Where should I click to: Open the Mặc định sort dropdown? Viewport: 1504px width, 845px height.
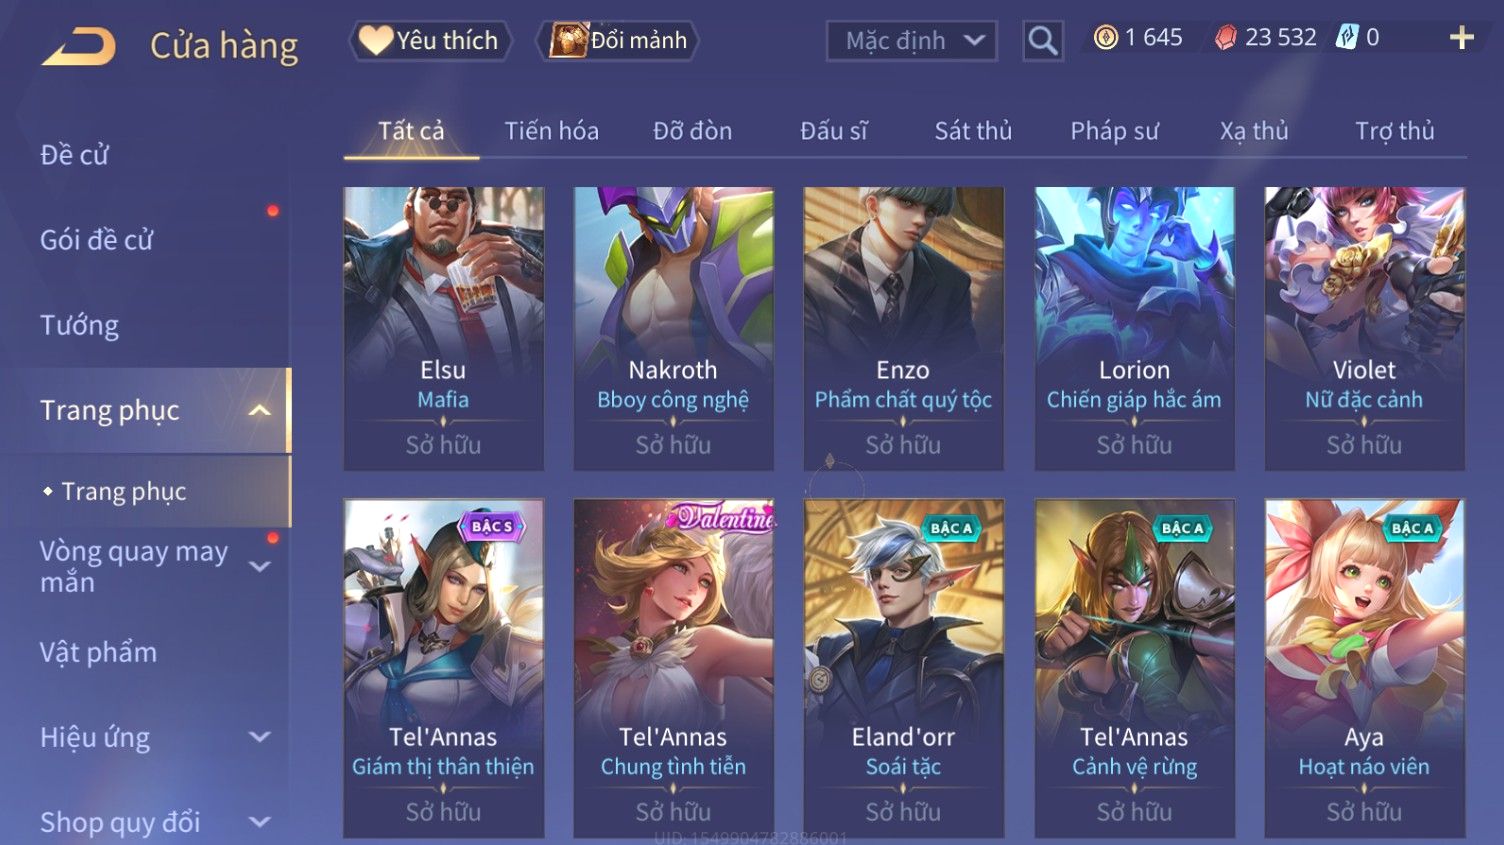point(911,41)
